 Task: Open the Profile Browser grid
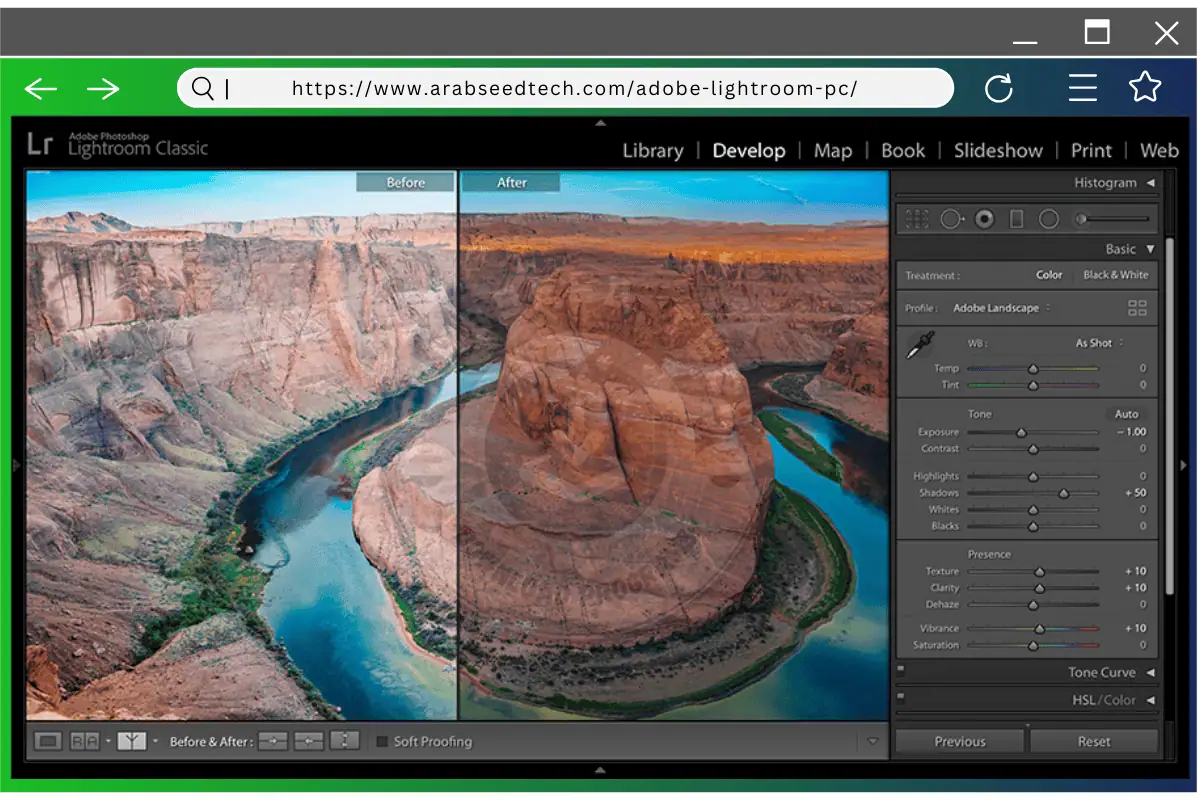1137,308
